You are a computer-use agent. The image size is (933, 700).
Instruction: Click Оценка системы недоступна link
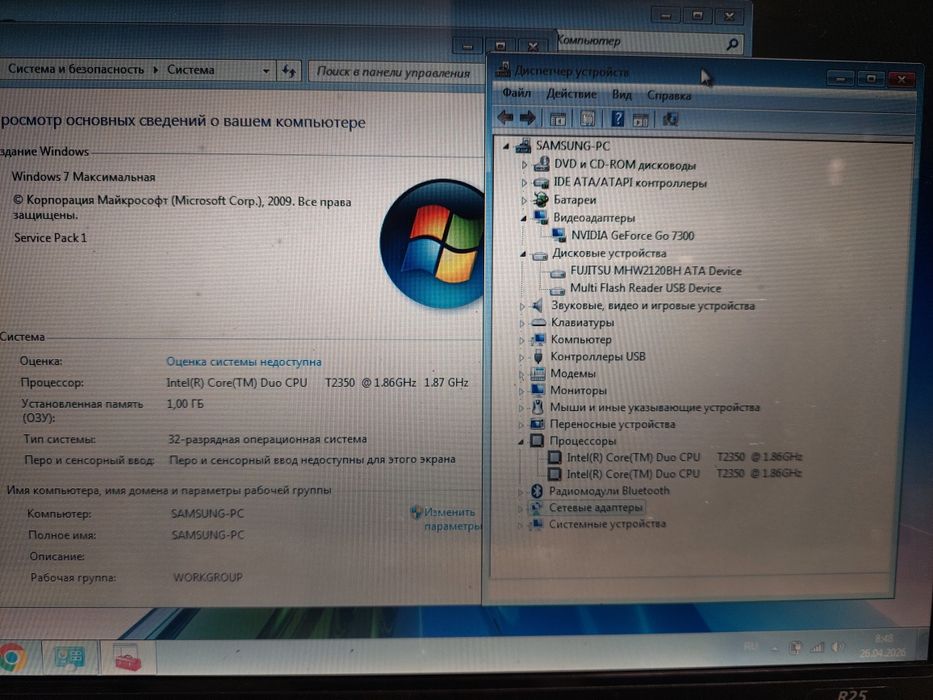(243, 361)
